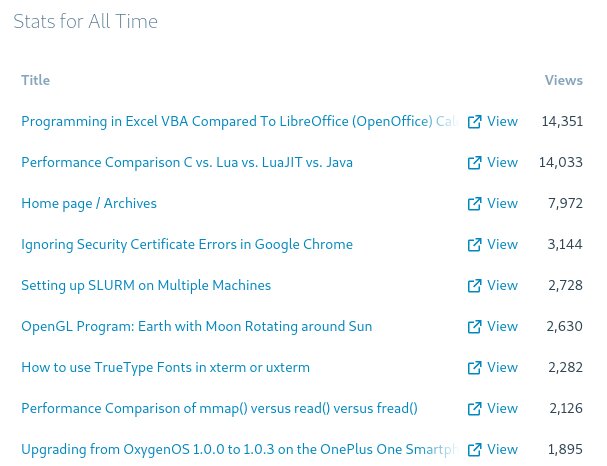Open 'Performance Comparison C vs. Lua' title link
The width and height of the screenshot is (607, 466).
point(186,163)
